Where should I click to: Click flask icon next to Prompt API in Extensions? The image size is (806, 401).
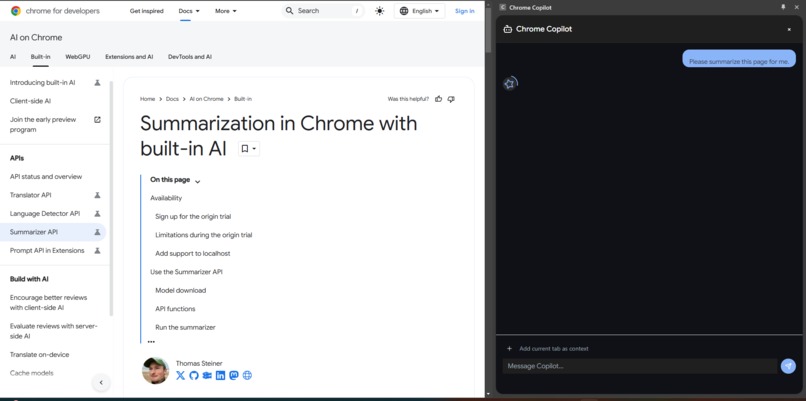97,251
